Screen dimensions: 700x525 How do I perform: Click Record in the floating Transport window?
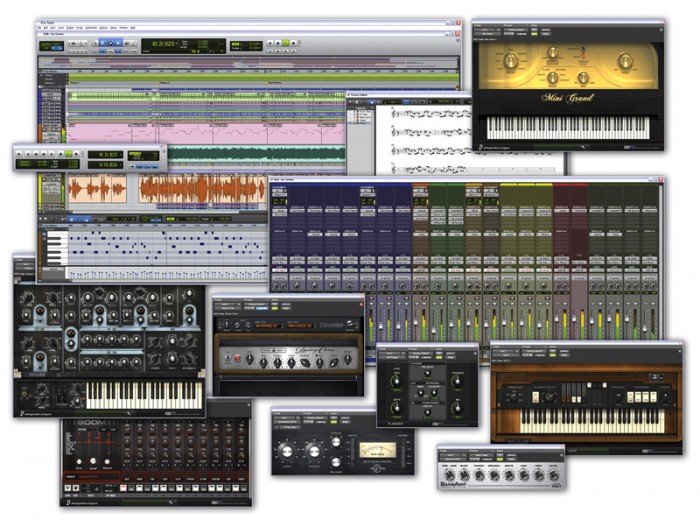tap(77, 154)
